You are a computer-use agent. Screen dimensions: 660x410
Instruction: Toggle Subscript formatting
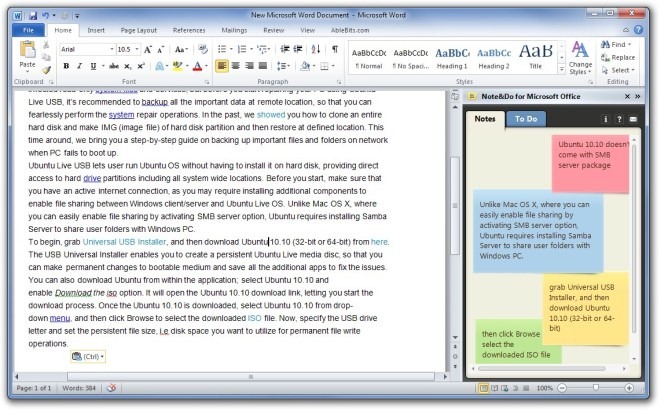[128, 66]
